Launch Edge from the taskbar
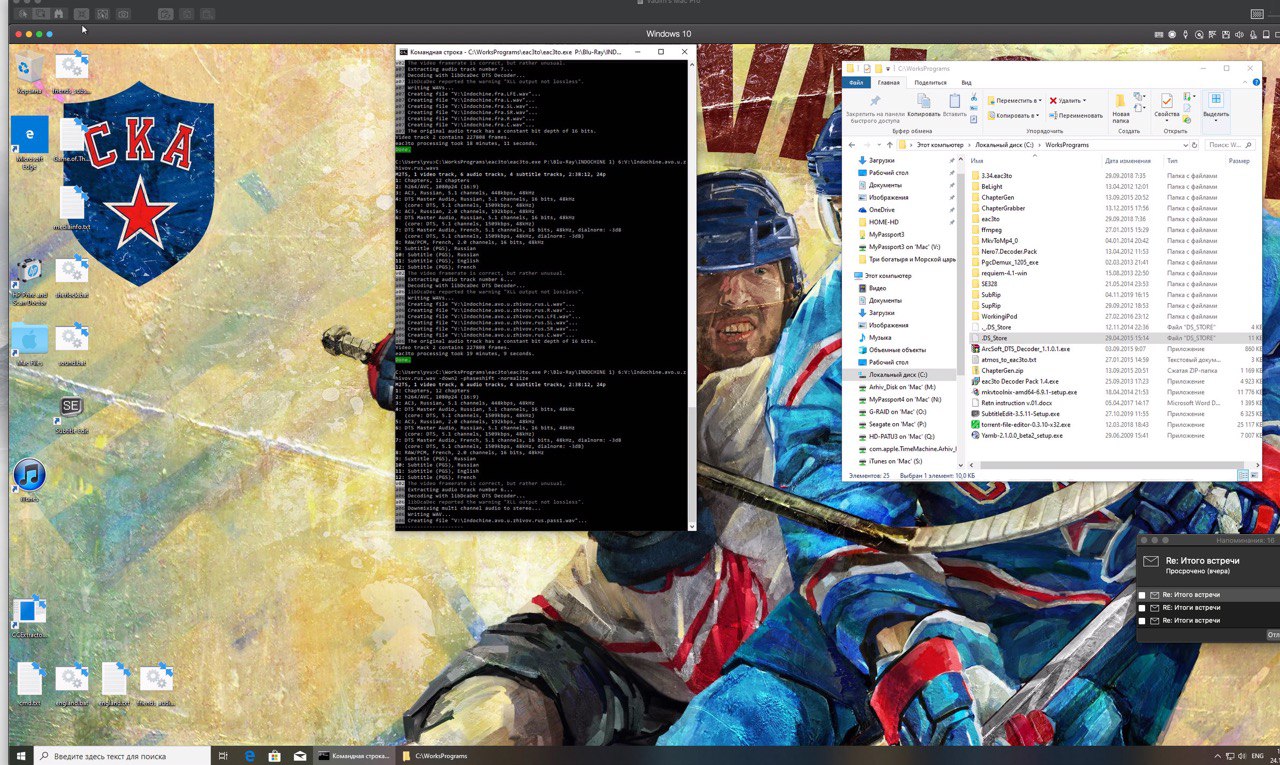Screen dimensions: 1280x765 [x=249, y=756]
